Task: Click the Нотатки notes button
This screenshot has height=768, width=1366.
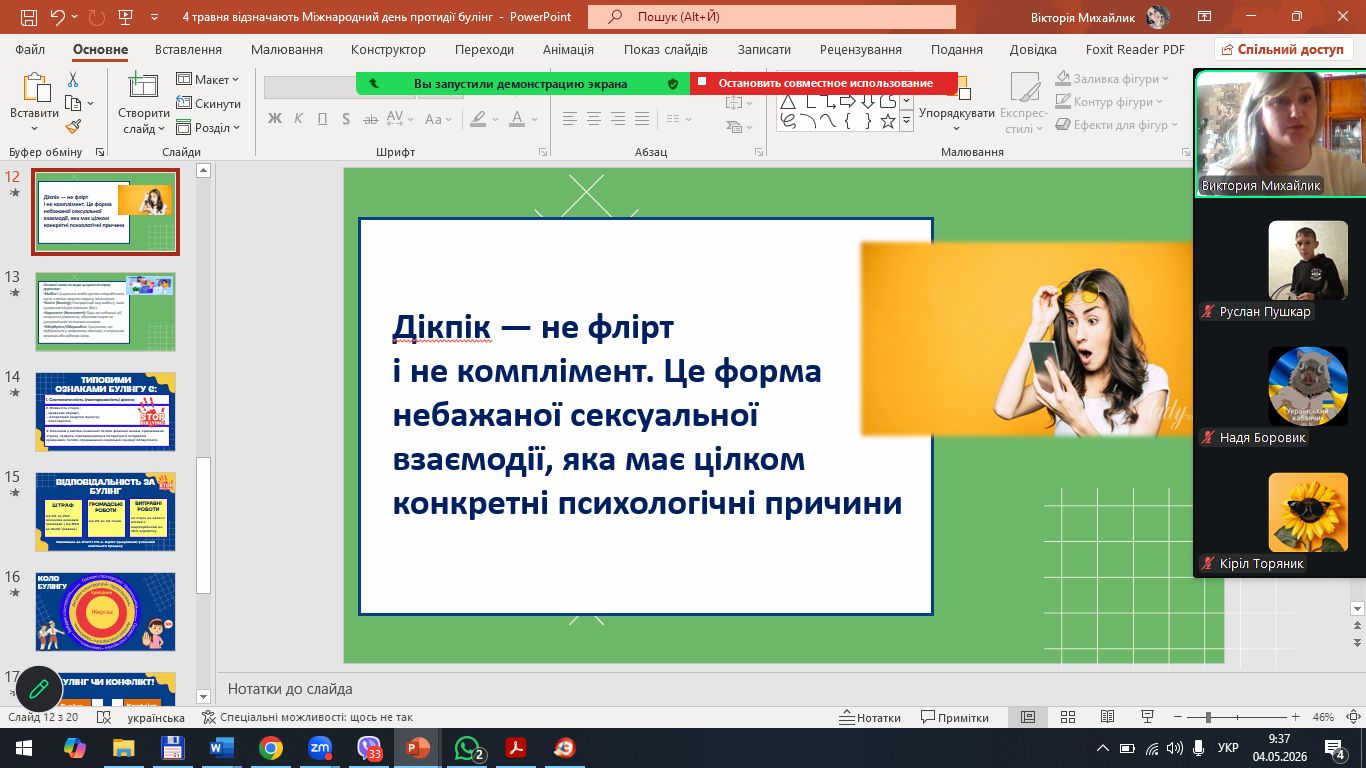Action: (869, 717)
